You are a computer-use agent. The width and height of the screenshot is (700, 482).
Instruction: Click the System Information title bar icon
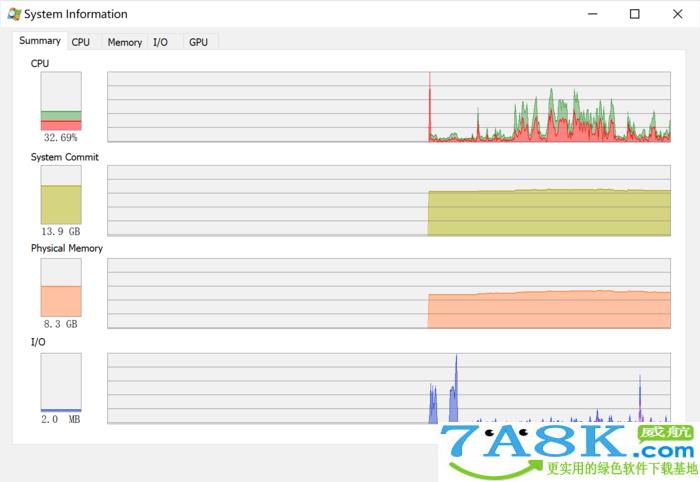point(14,14)
